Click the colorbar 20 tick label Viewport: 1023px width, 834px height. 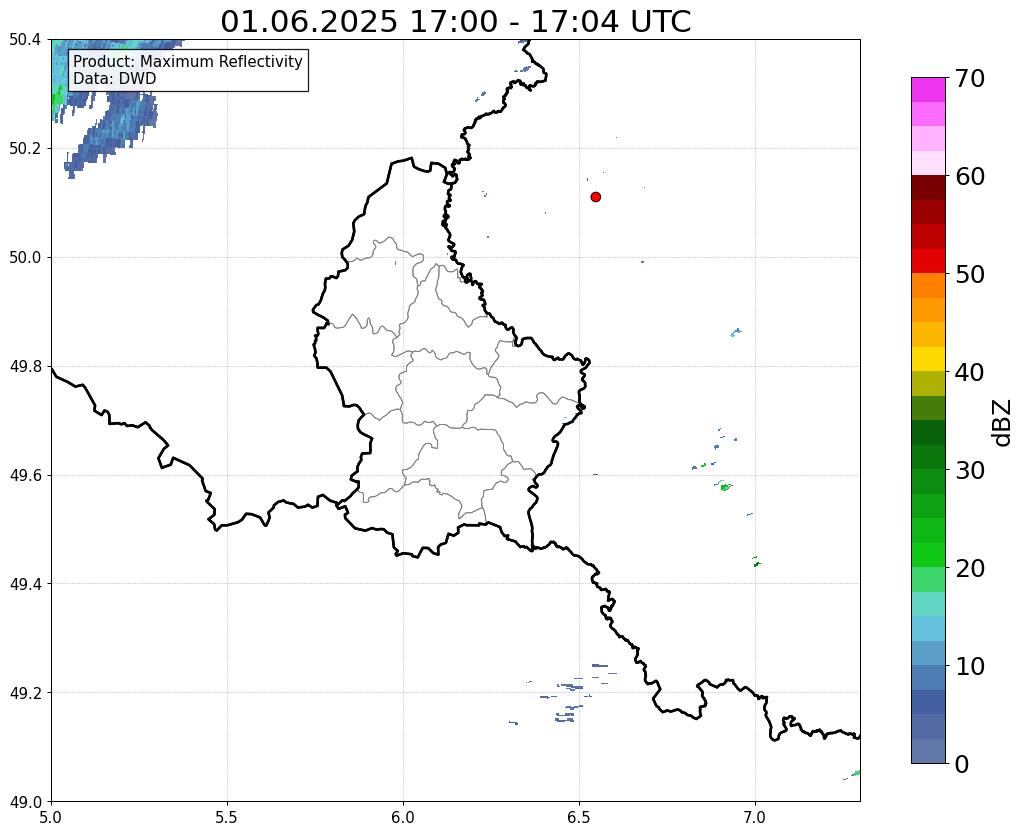970,568
